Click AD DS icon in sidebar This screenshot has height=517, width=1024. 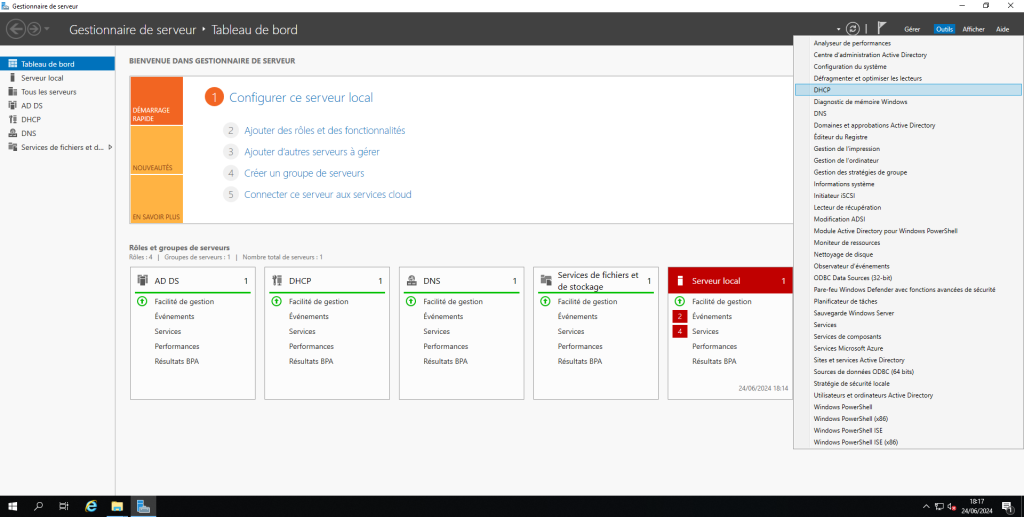[12, 105]
